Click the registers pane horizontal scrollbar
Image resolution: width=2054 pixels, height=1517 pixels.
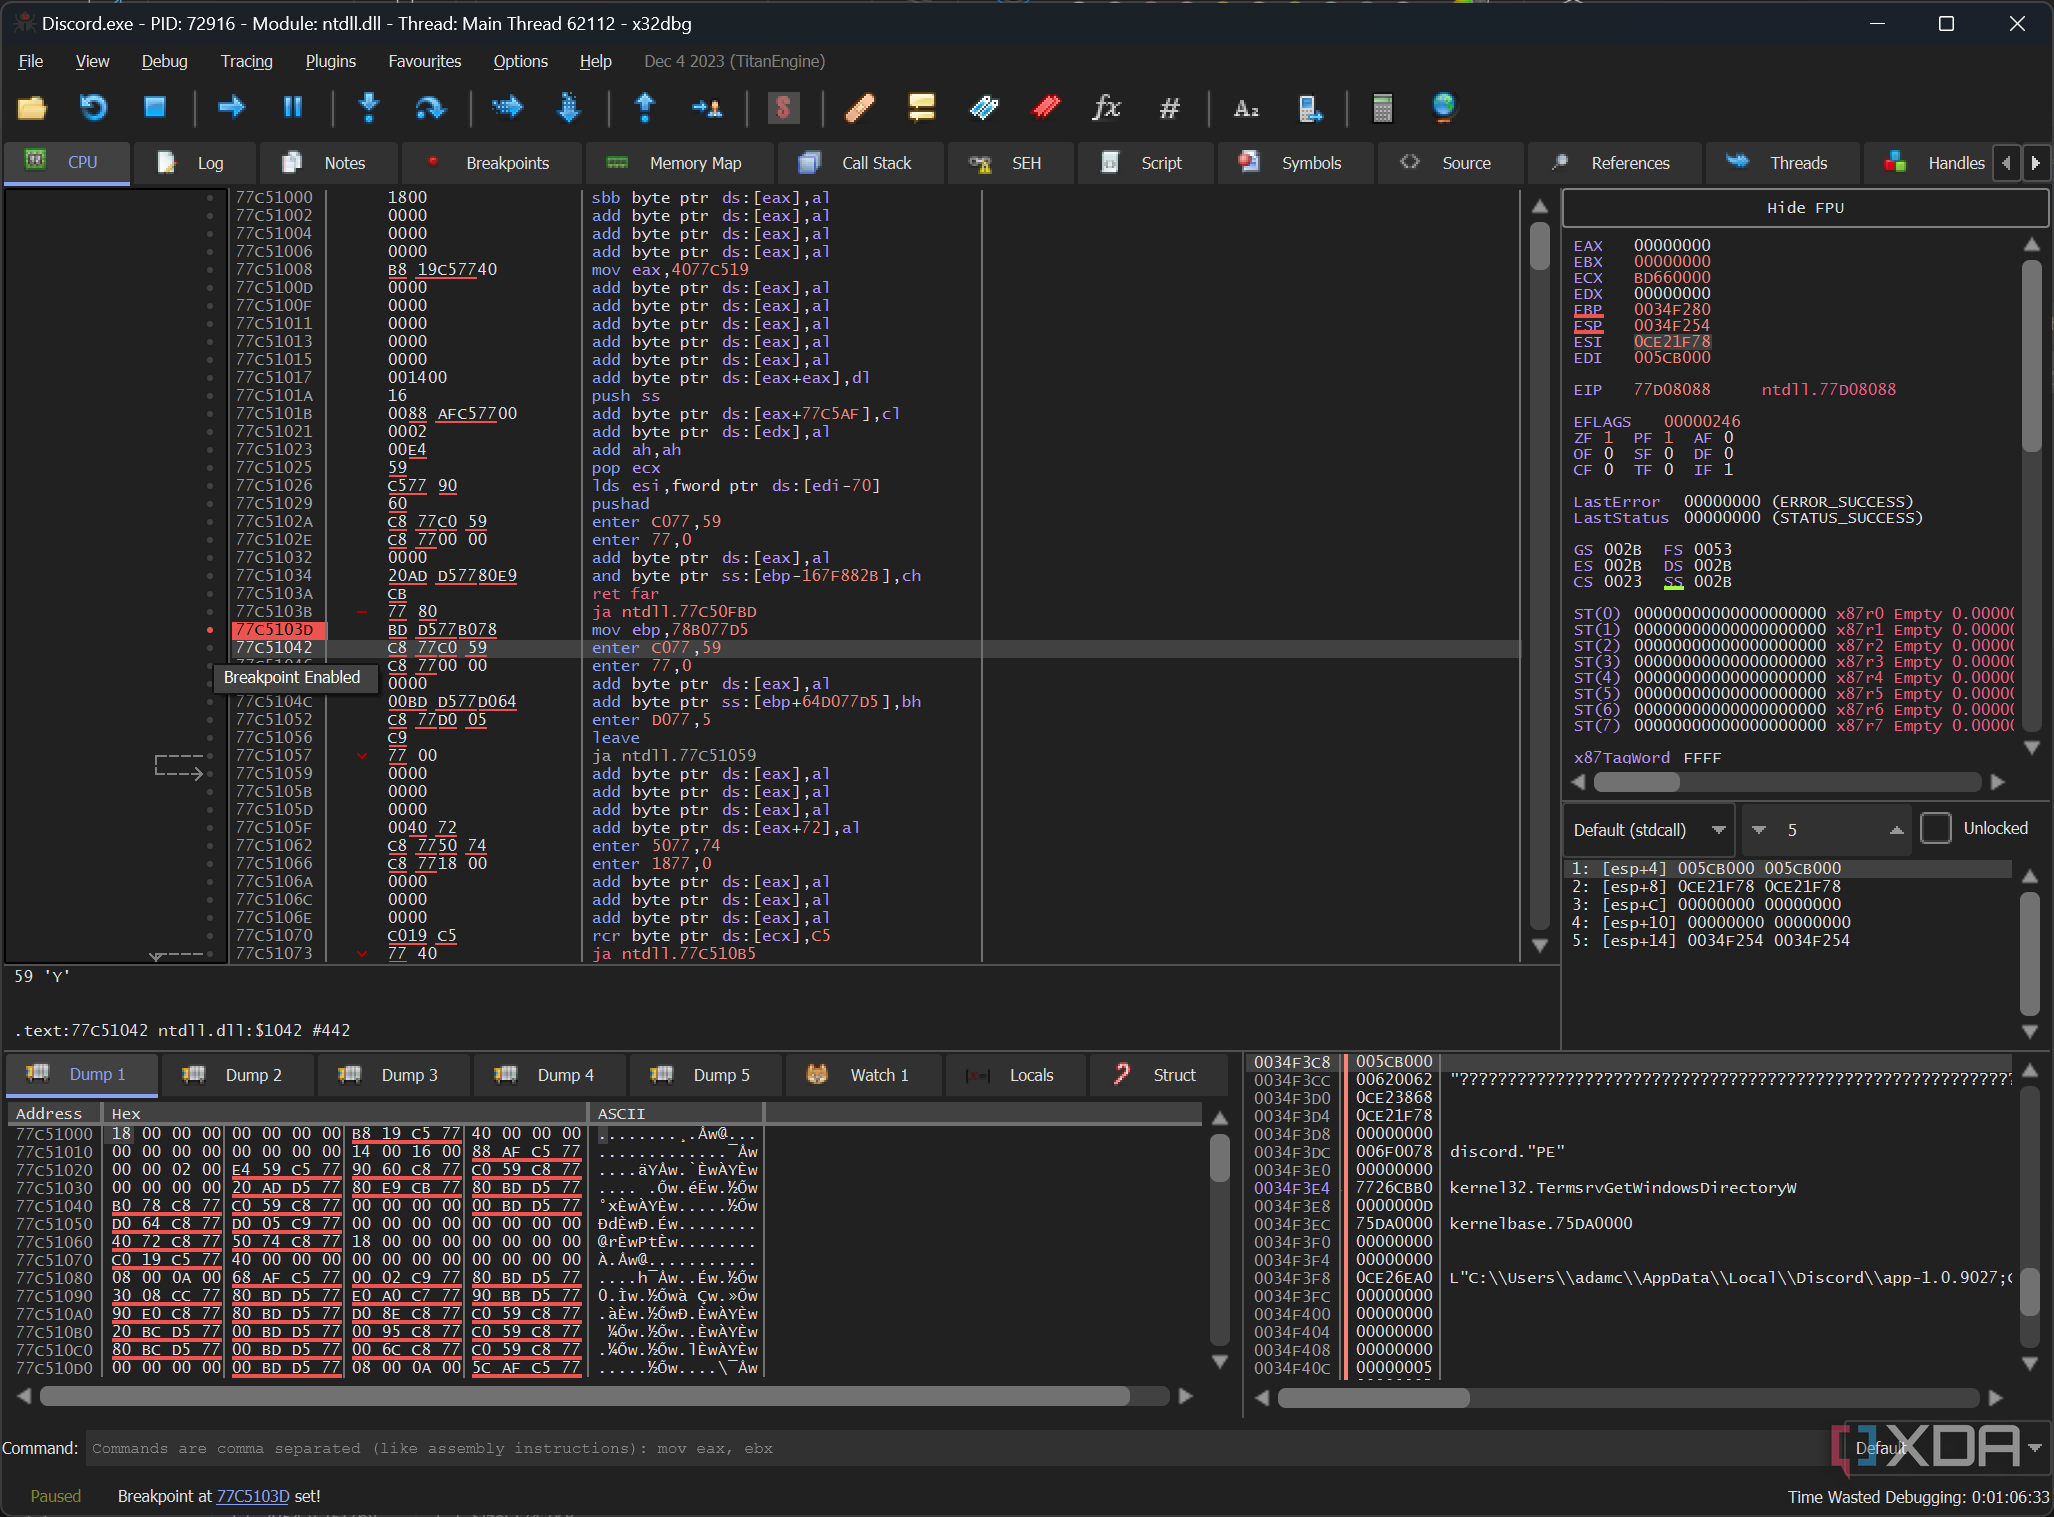pos(1637,781)
